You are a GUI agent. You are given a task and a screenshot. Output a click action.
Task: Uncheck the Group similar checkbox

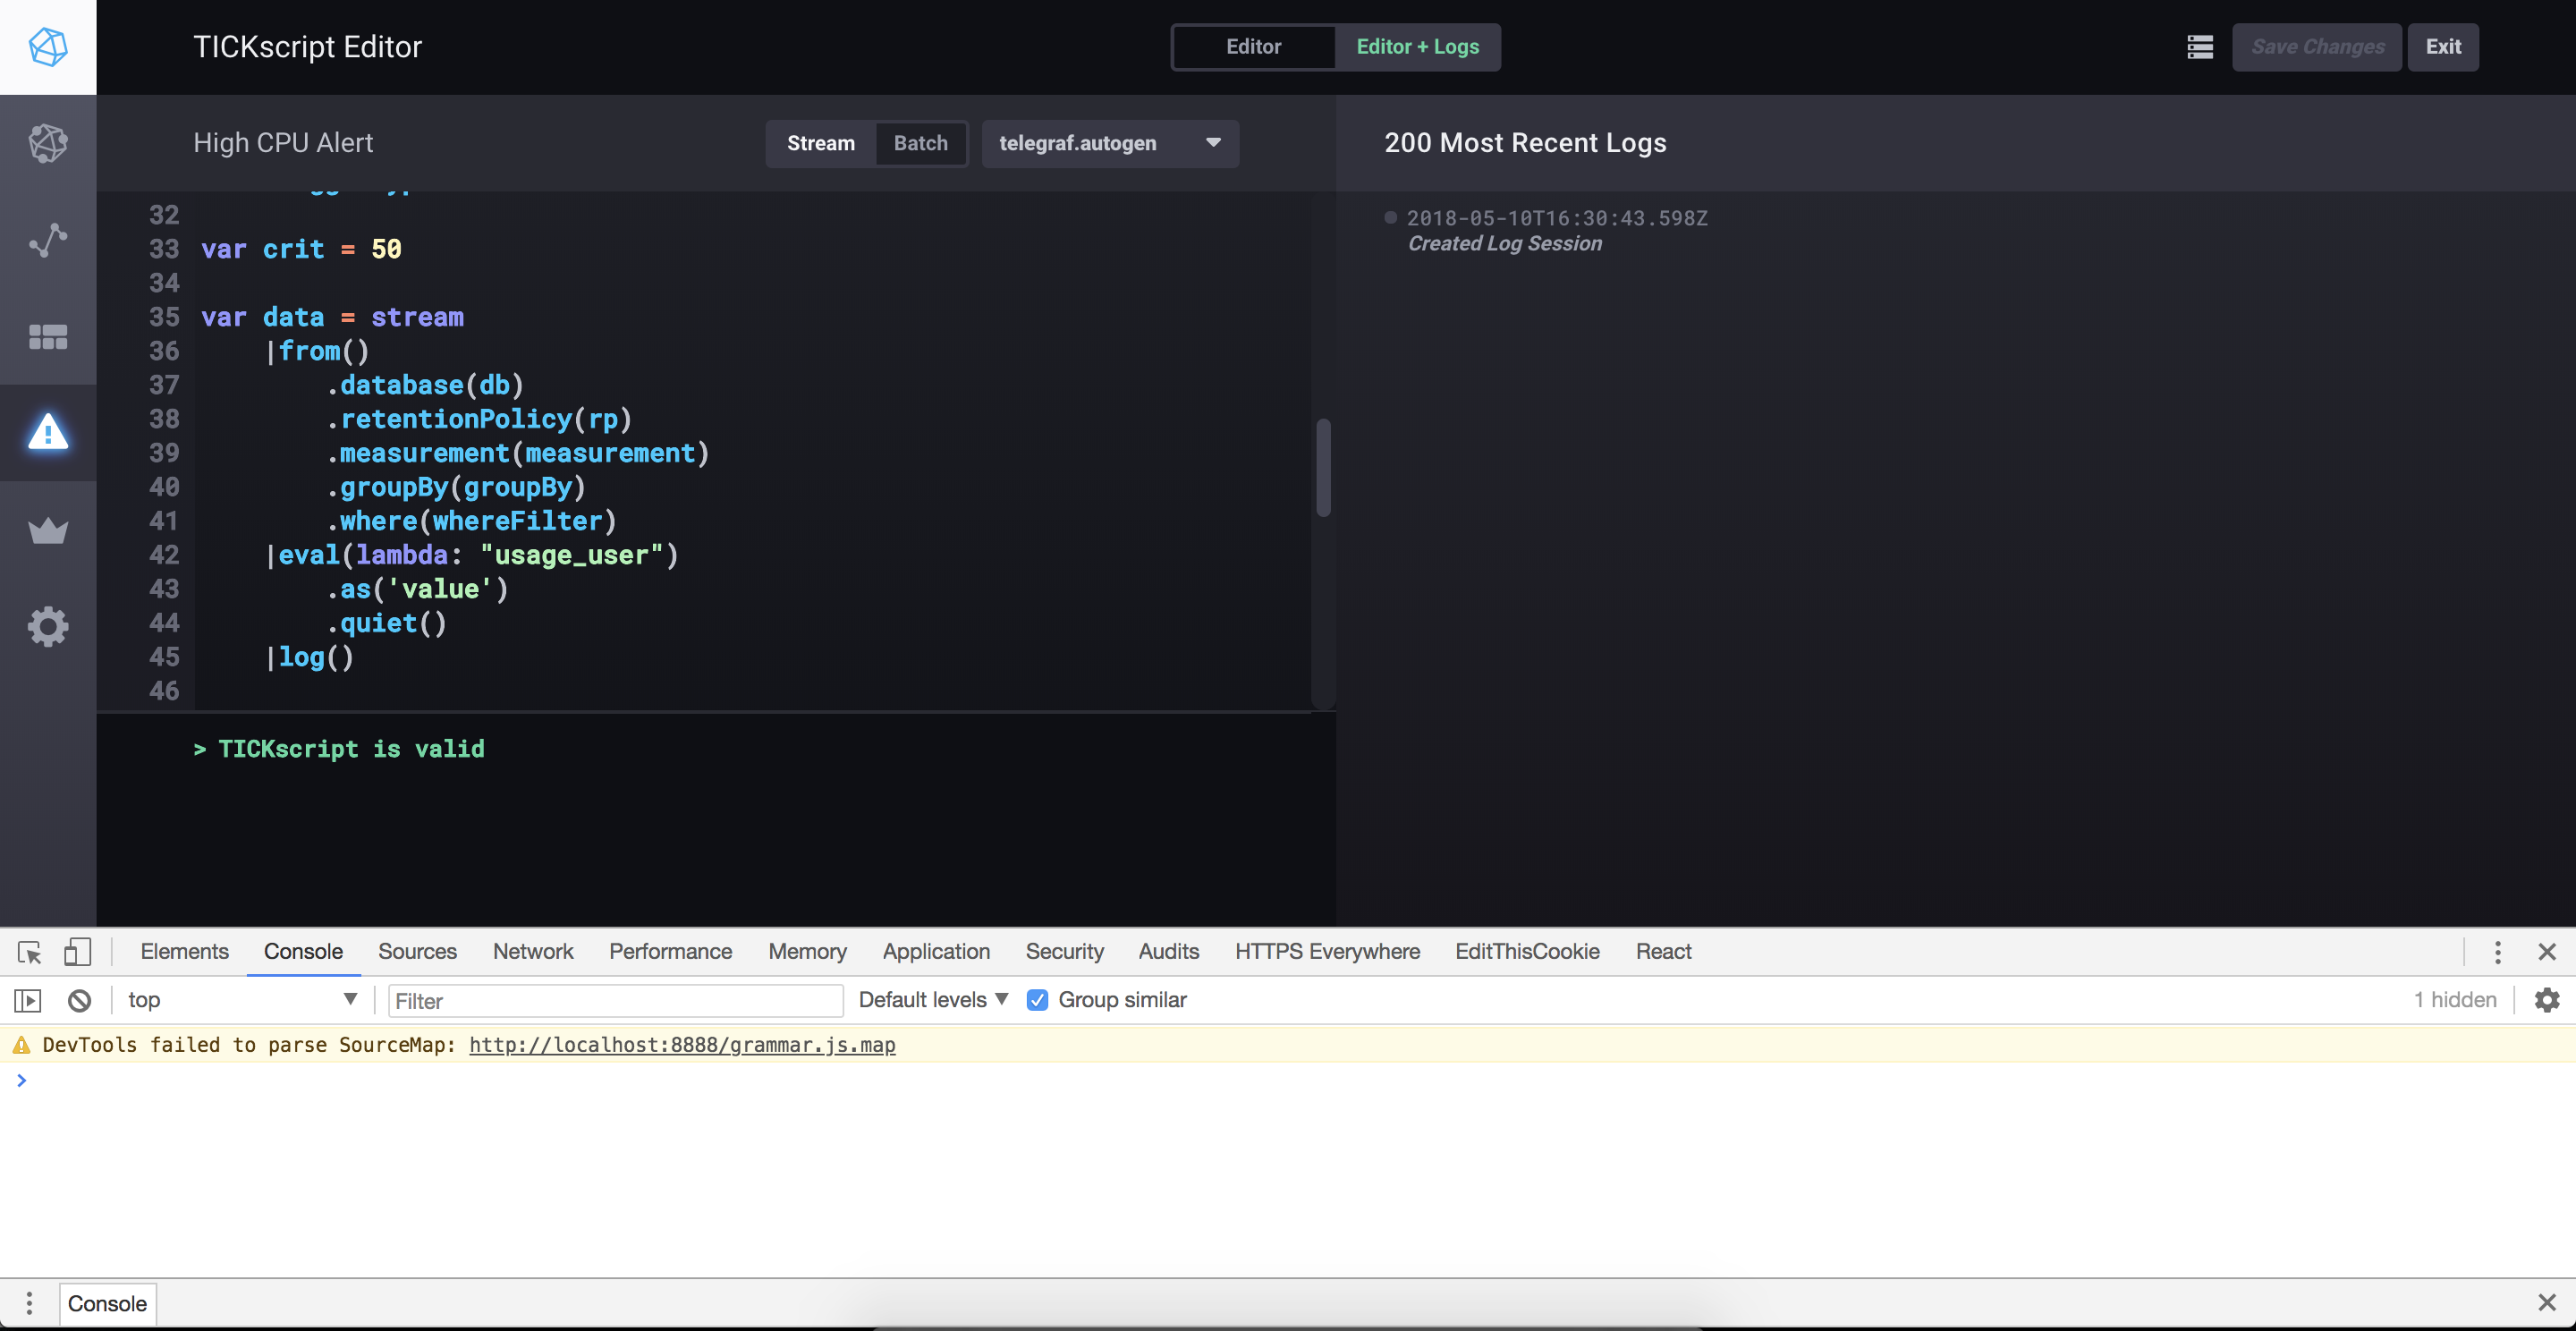[x=1038, y=999]
